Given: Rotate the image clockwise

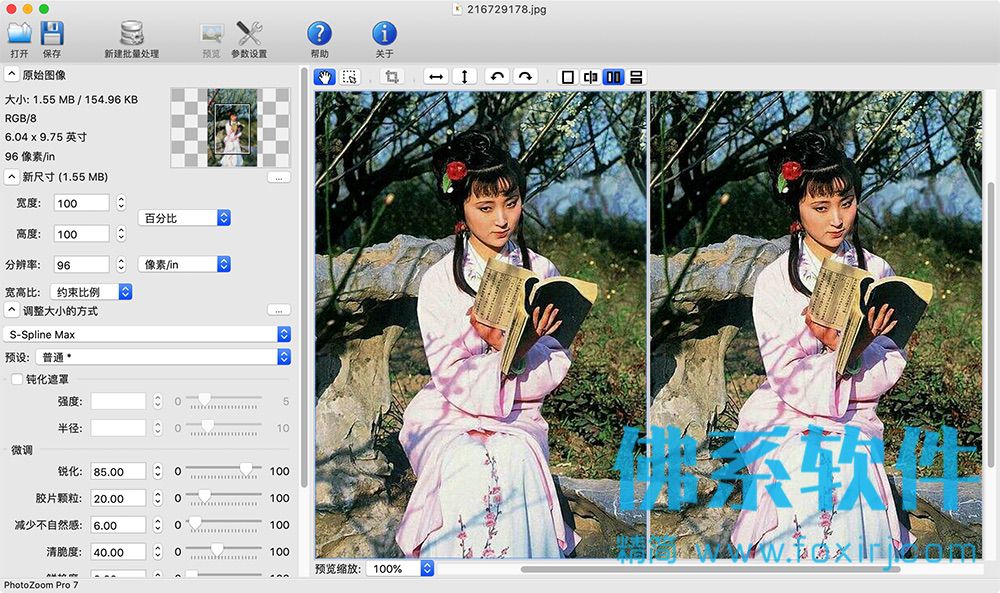Looking at the screenshot, I should (x=525, y=77).
